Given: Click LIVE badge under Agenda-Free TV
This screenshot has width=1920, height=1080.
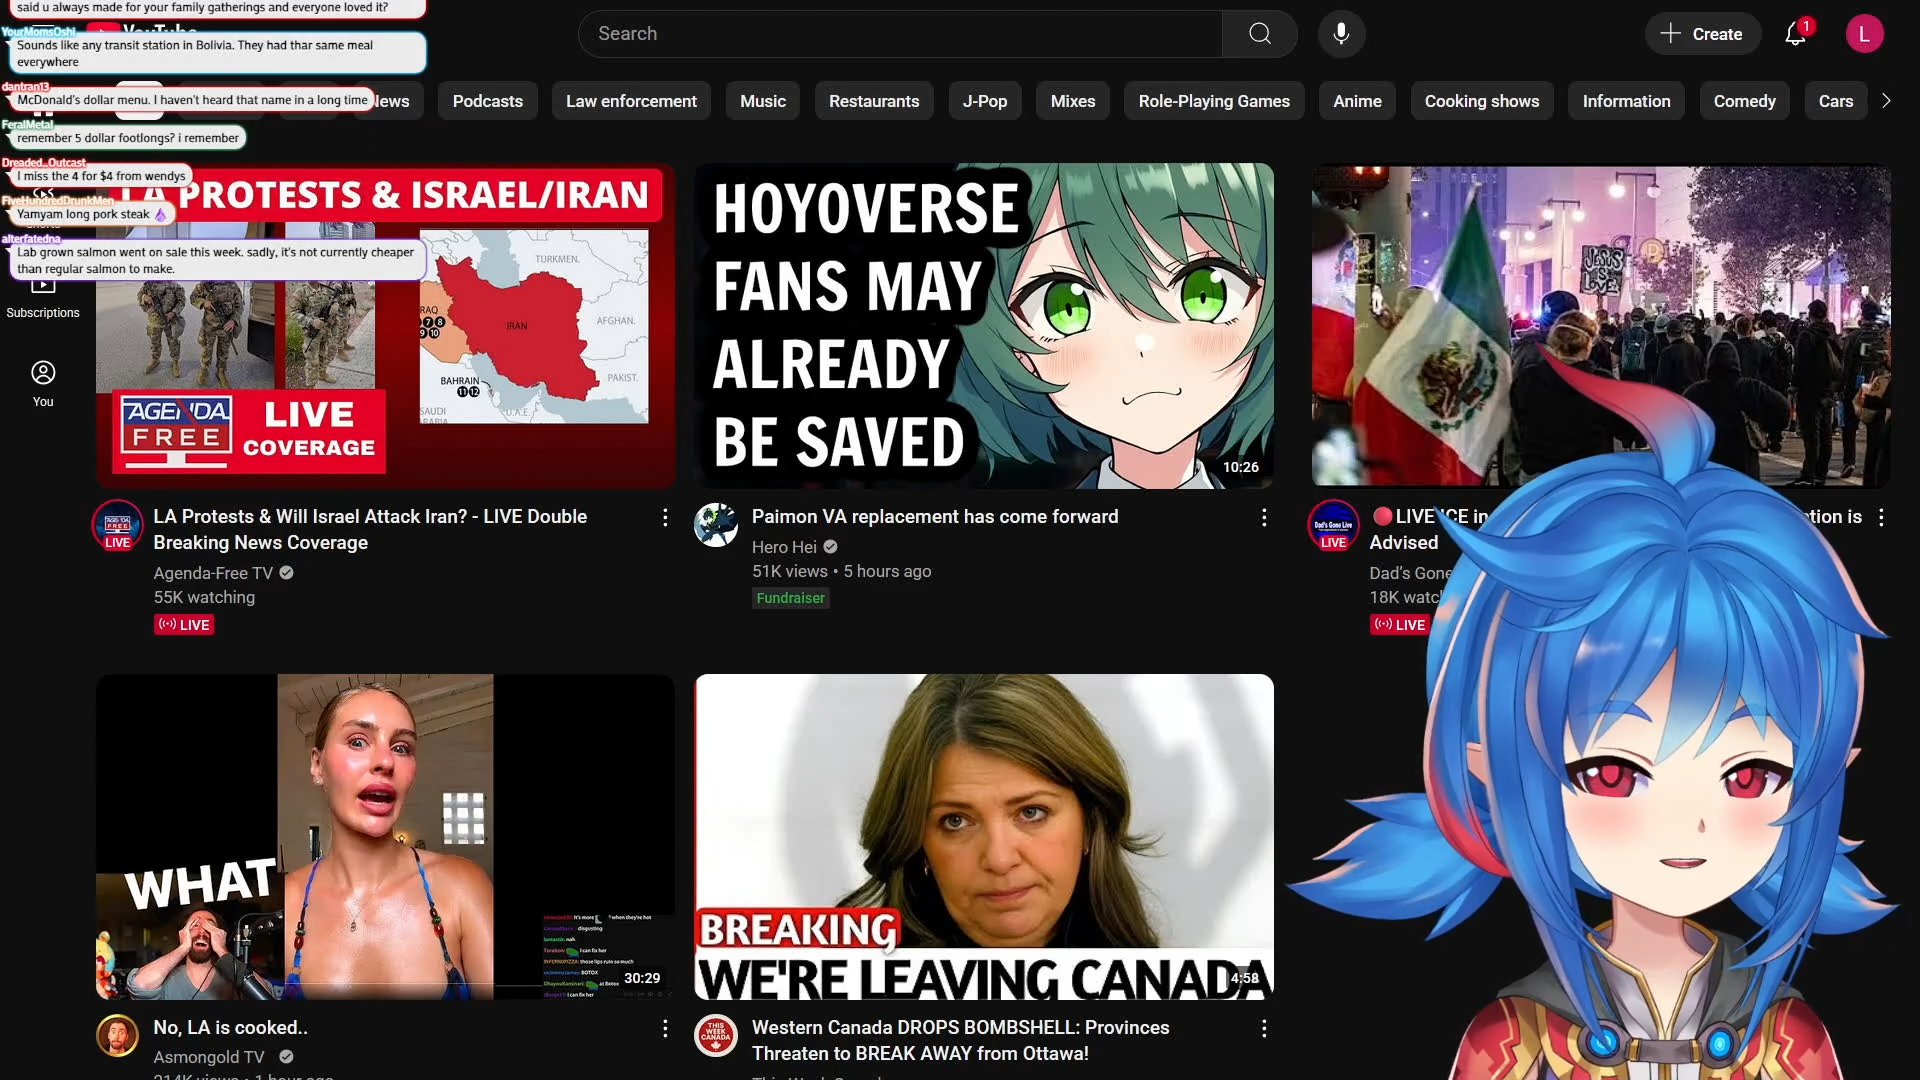Looking at the screenshot, I should (184, 625).
